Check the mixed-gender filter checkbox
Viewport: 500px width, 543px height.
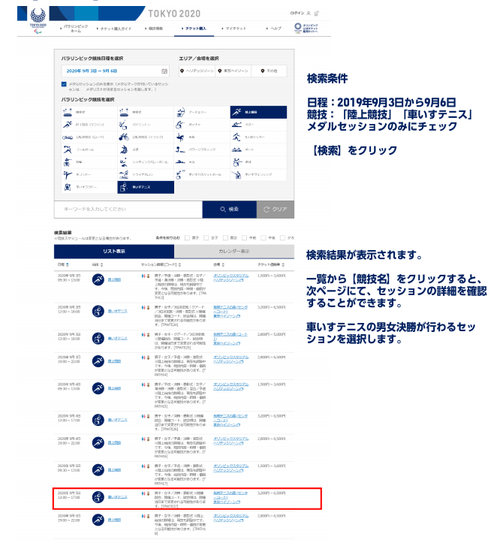pyautogui.click(x=225, y=238)
